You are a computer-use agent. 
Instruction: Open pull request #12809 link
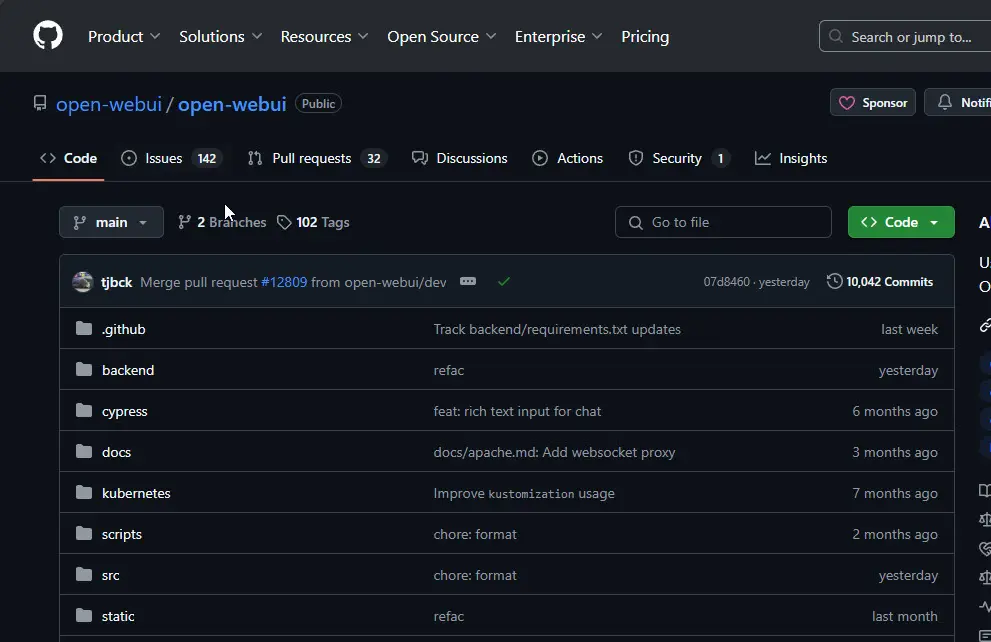284,282
